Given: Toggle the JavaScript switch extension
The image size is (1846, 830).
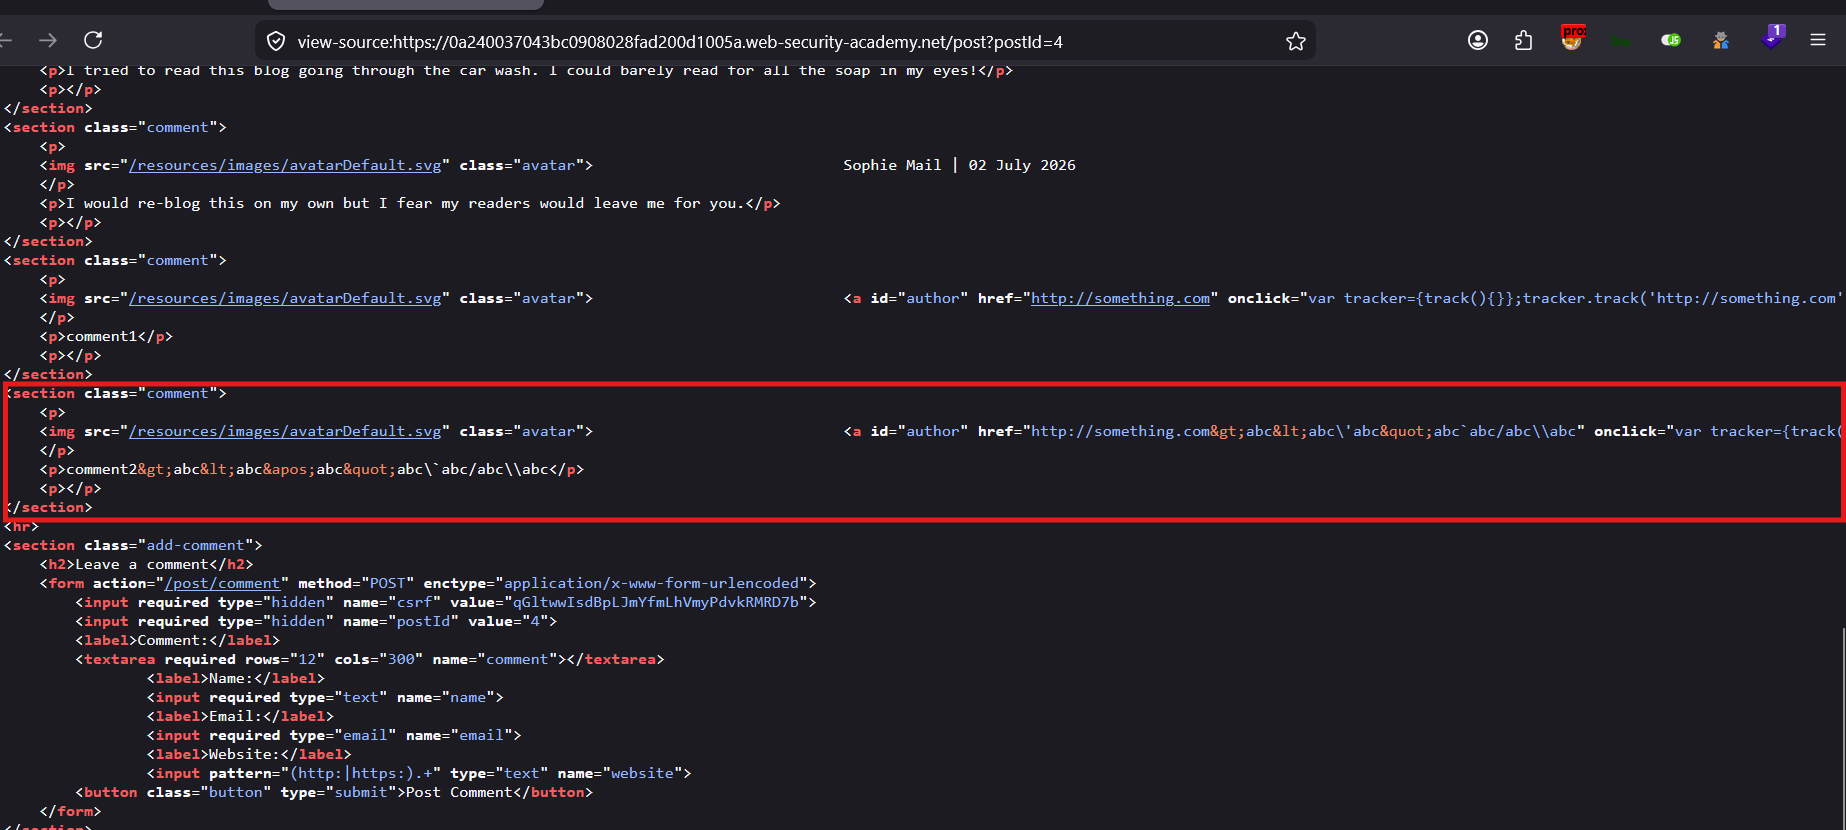Looking at the screenshot, I should coord(1671,40).
